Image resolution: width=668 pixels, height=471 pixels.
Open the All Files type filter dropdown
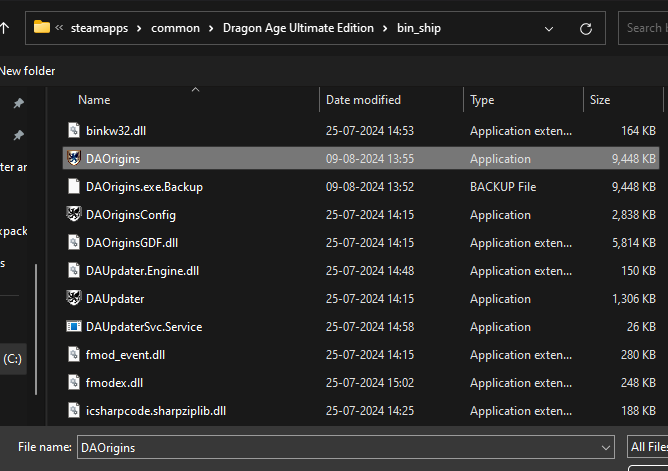(648, 447)
